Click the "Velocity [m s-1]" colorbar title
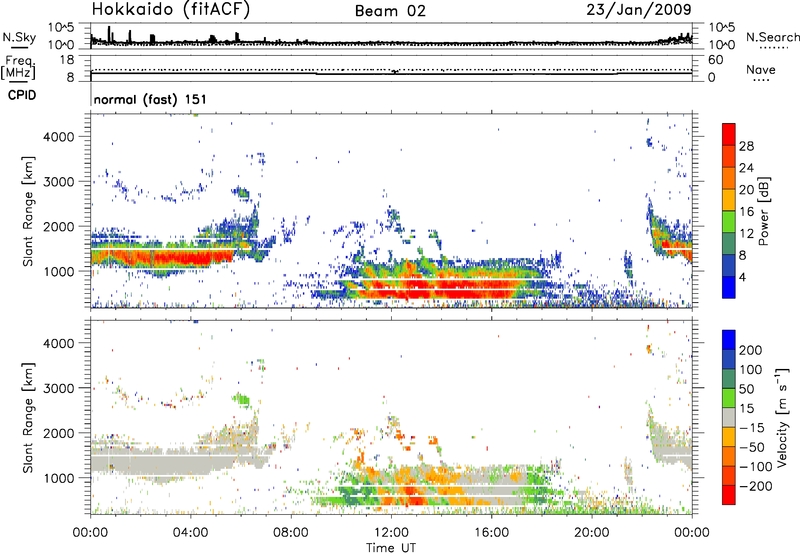This screenshot has width=800, height=554. 781,417
